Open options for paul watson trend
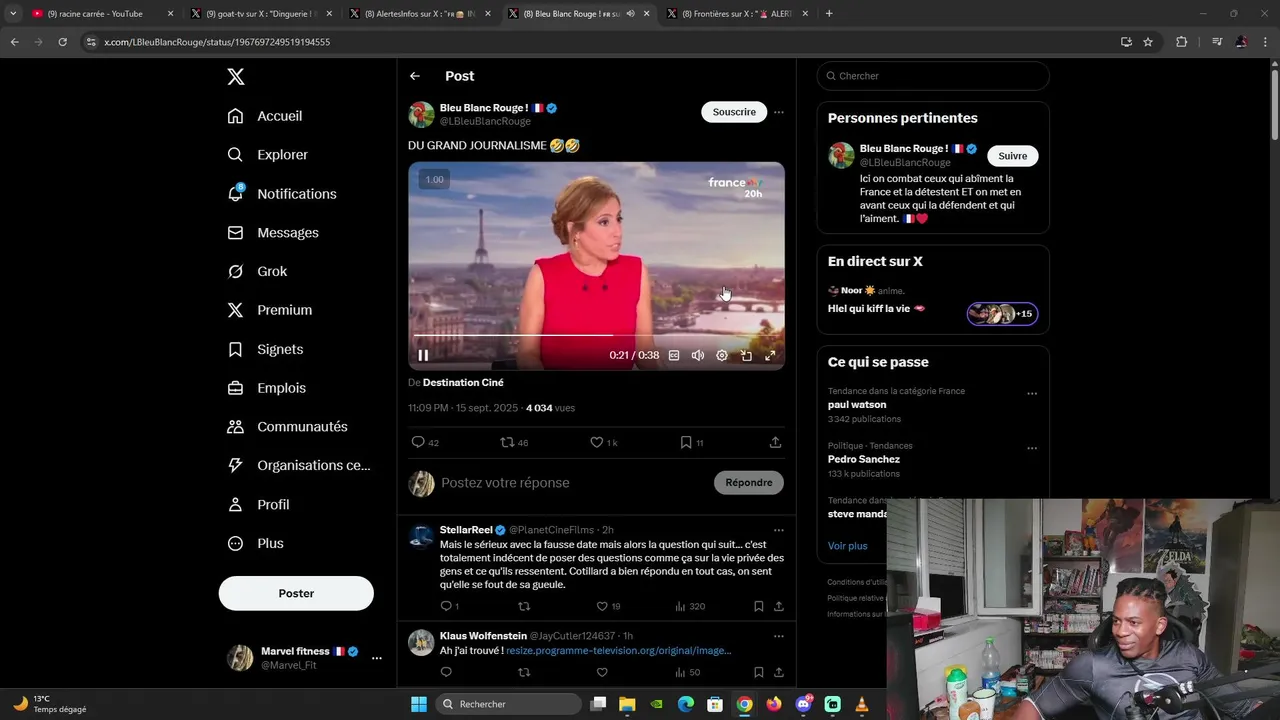Viewport: 1280px width, 720px height. pos(1032,394)
